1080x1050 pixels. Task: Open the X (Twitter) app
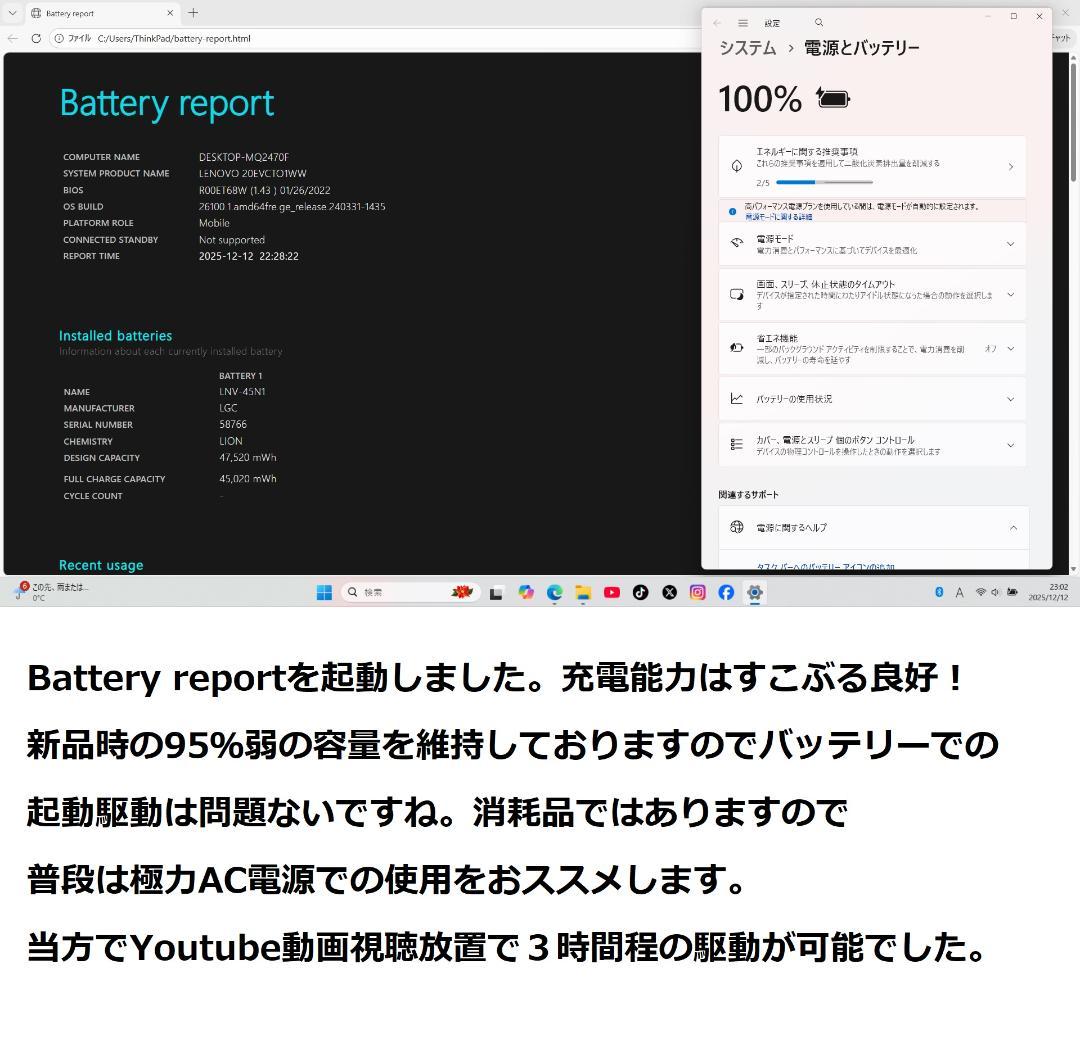click(x=668, y=592)
